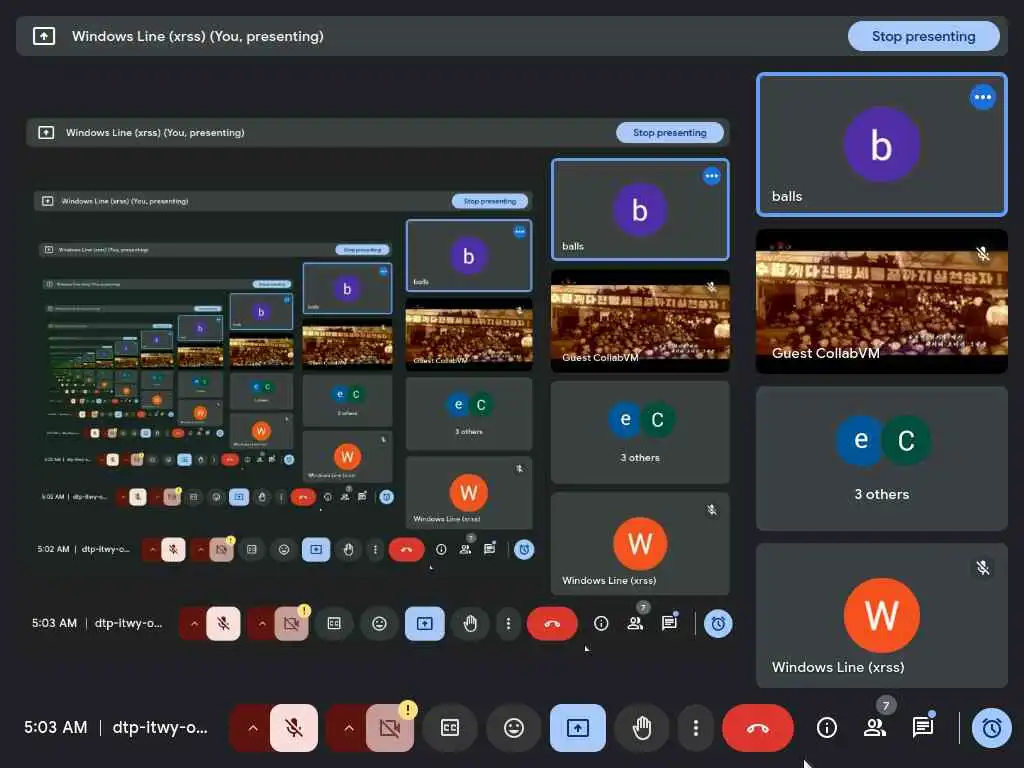Click the highlighted present-screen button in main bottom bar

[x=577, y=728]
